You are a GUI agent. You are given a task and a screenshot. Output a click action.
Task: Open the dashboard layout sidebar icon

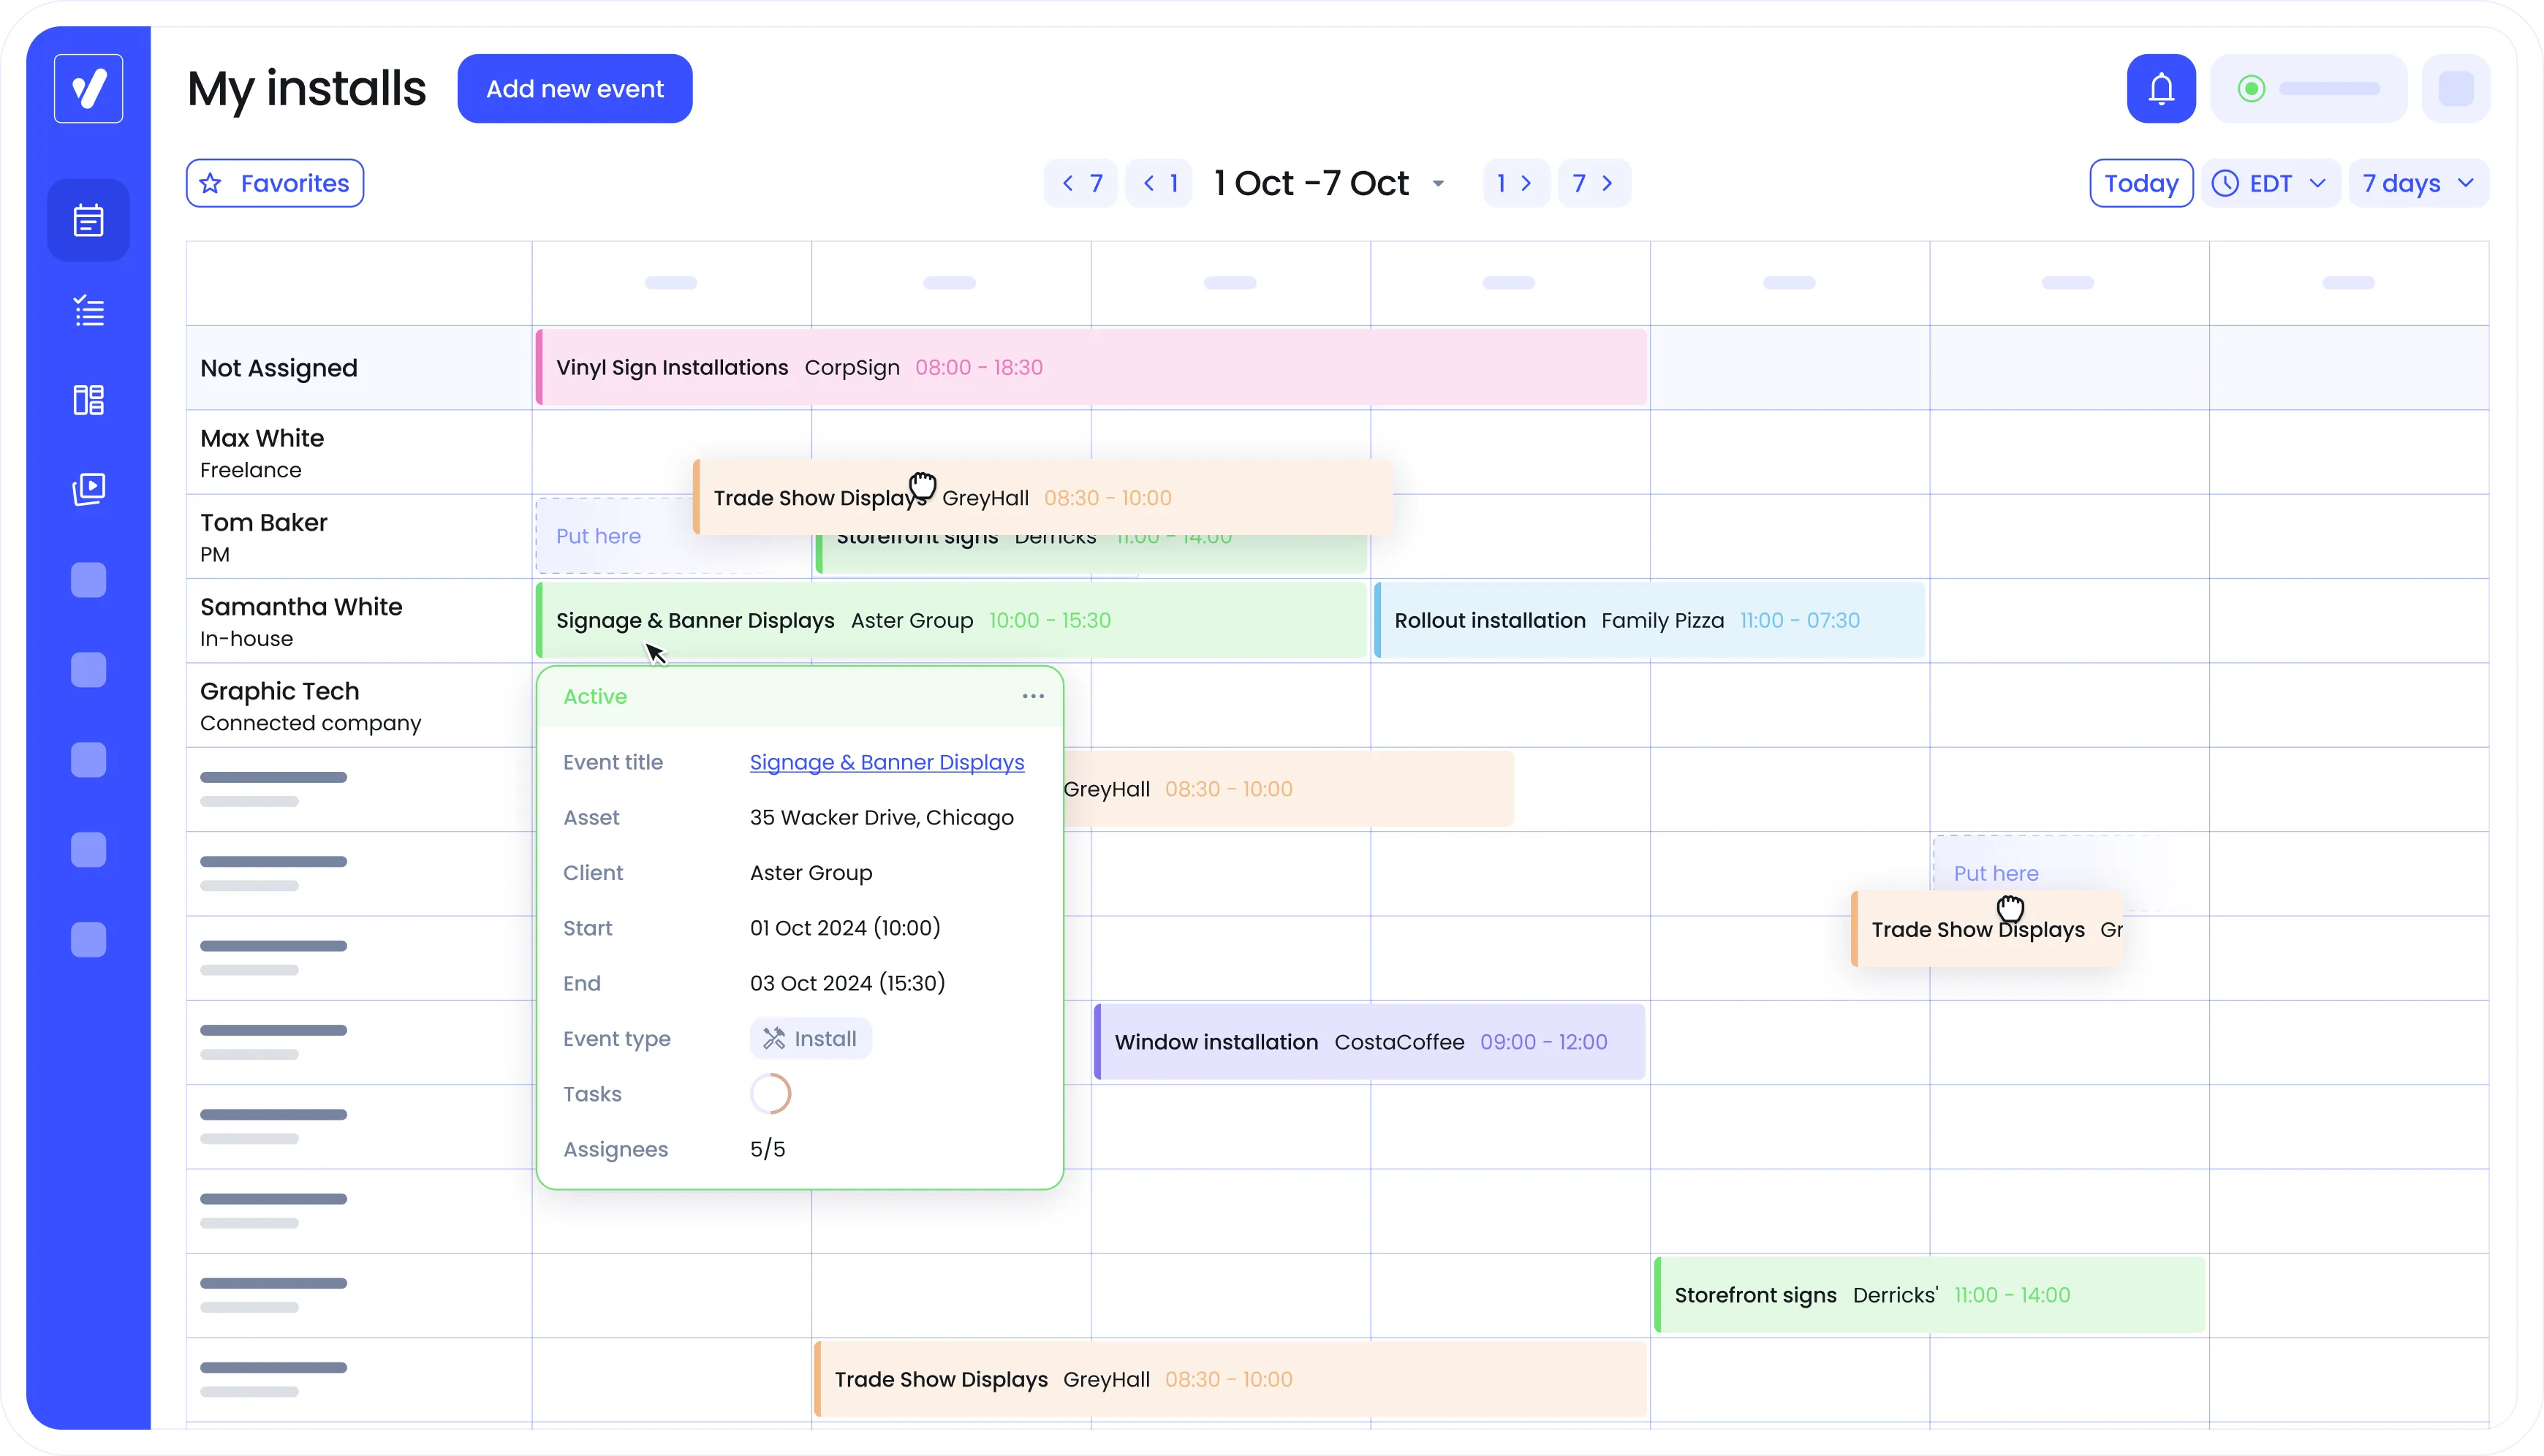[88, 400]
